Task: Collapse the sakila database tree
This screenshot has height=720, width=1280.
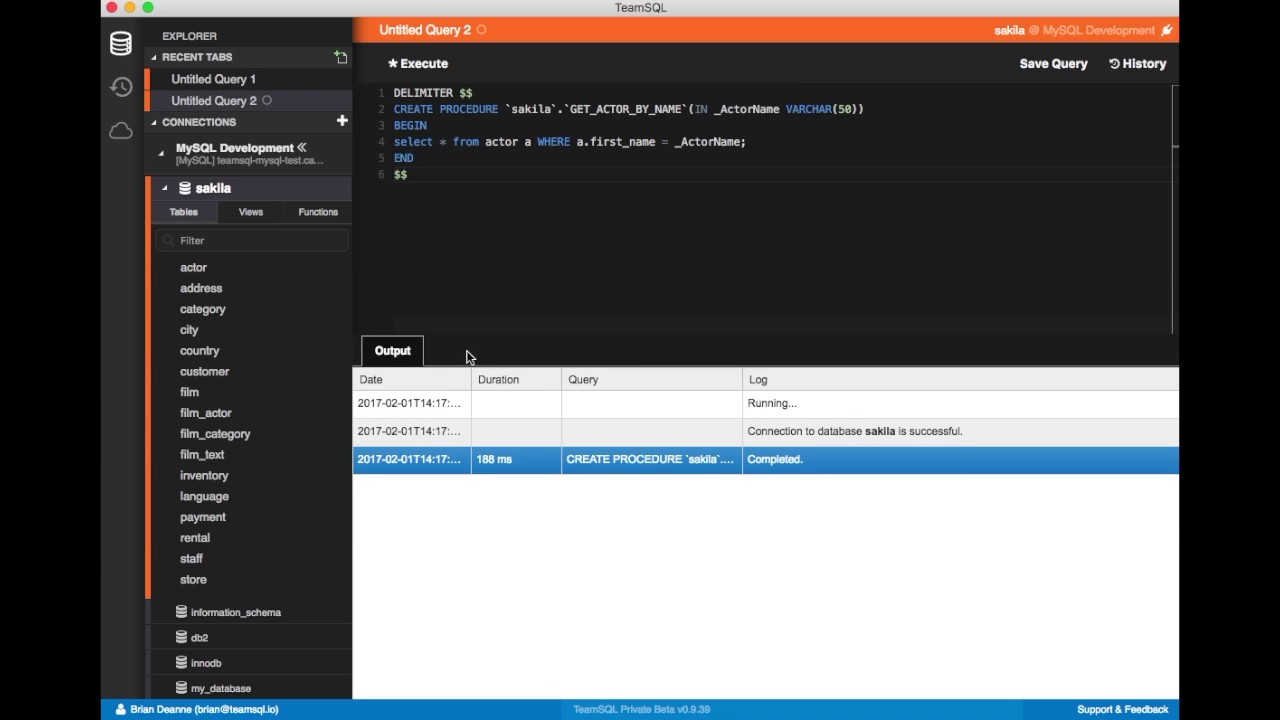Action: [165, 188]
